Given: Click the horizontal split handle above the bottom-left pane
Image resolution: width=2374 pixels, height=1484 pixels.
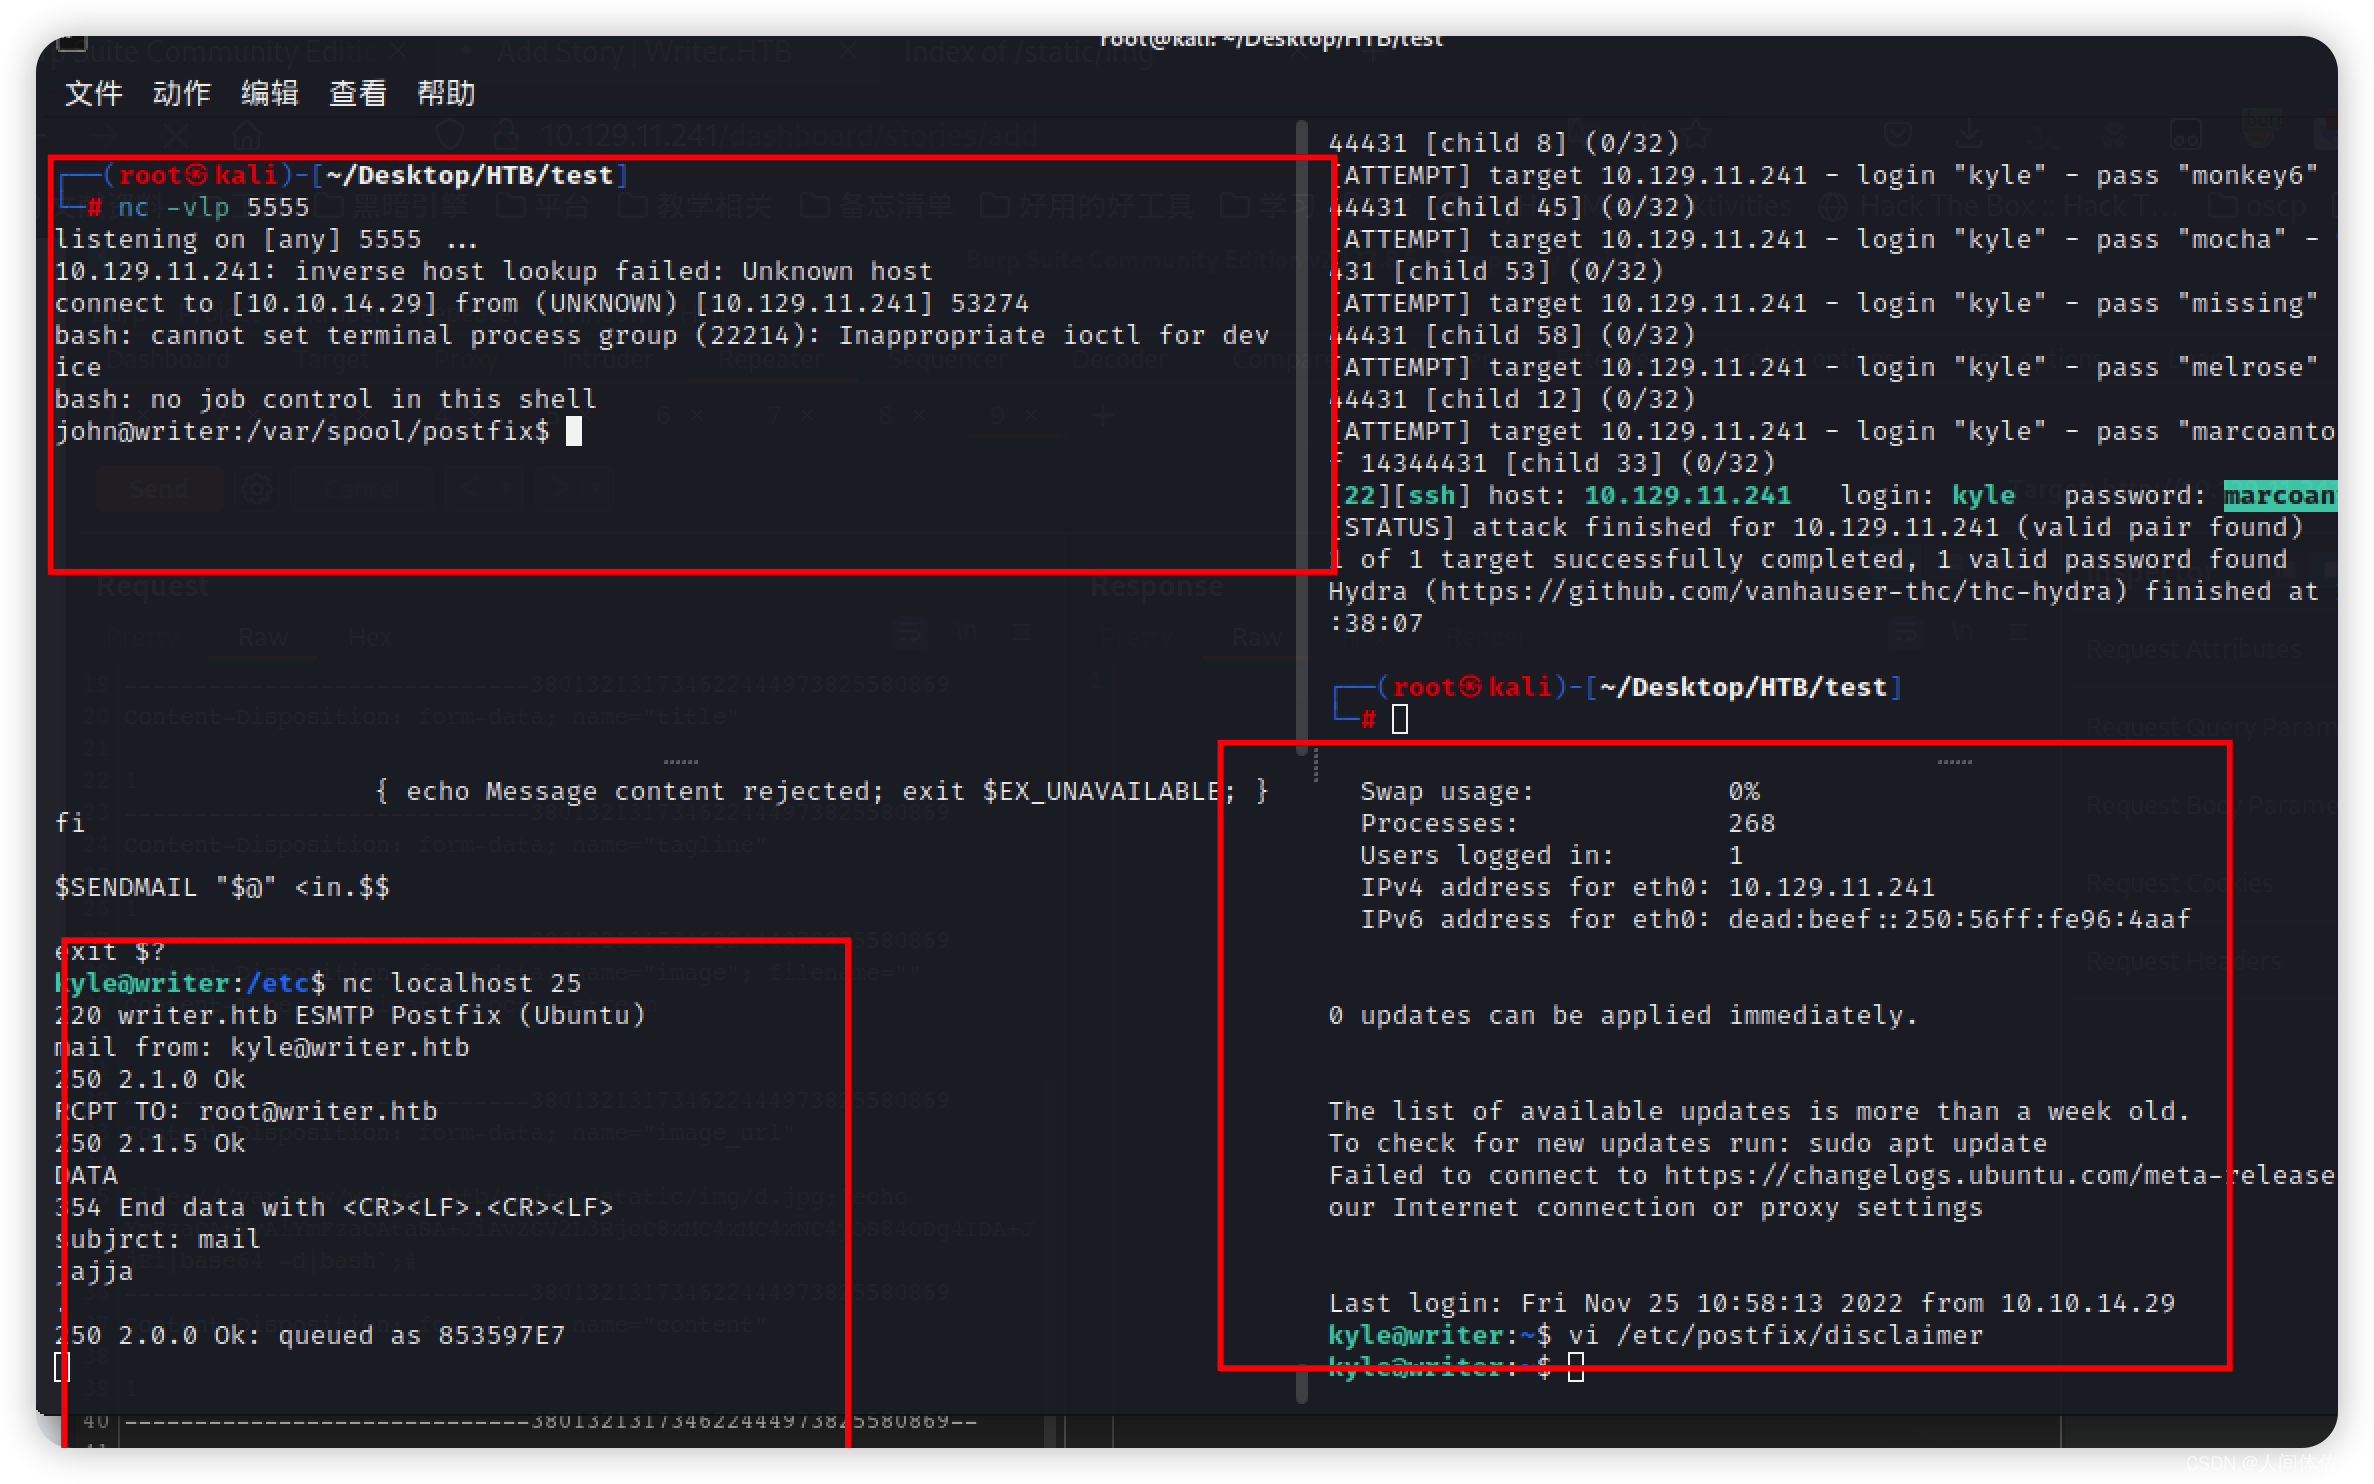Looking at the screenshot, I should point(680,762).
